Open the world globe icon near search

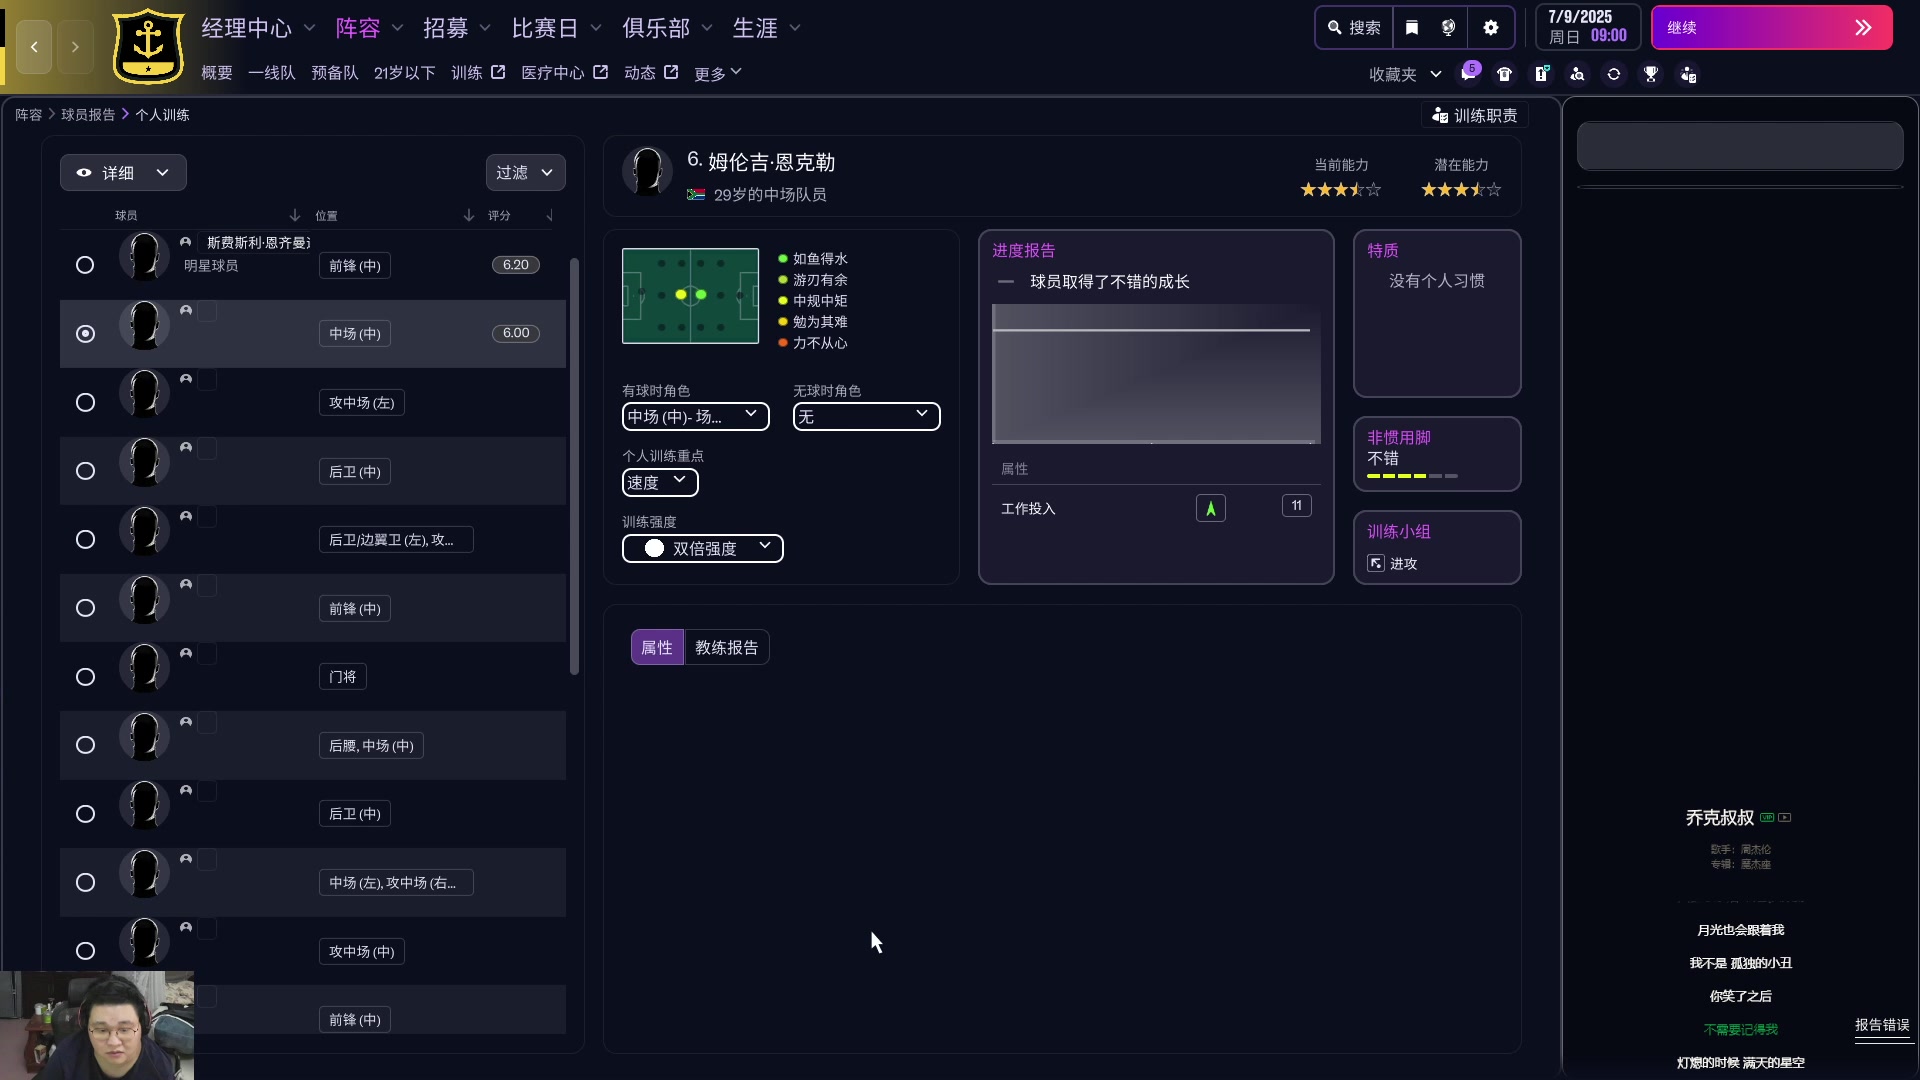click(x=1448, y=27)
